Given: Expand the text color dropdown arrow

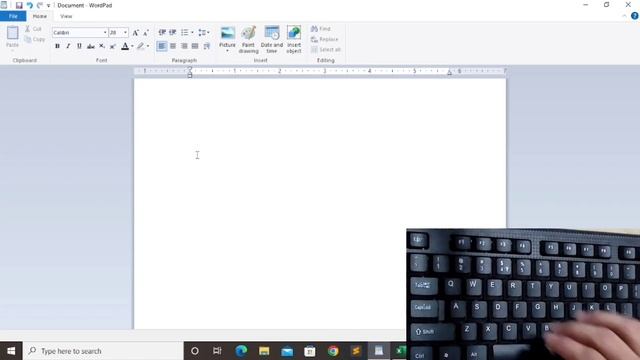Looking at the screenshot, I should [x=132, y=46].
